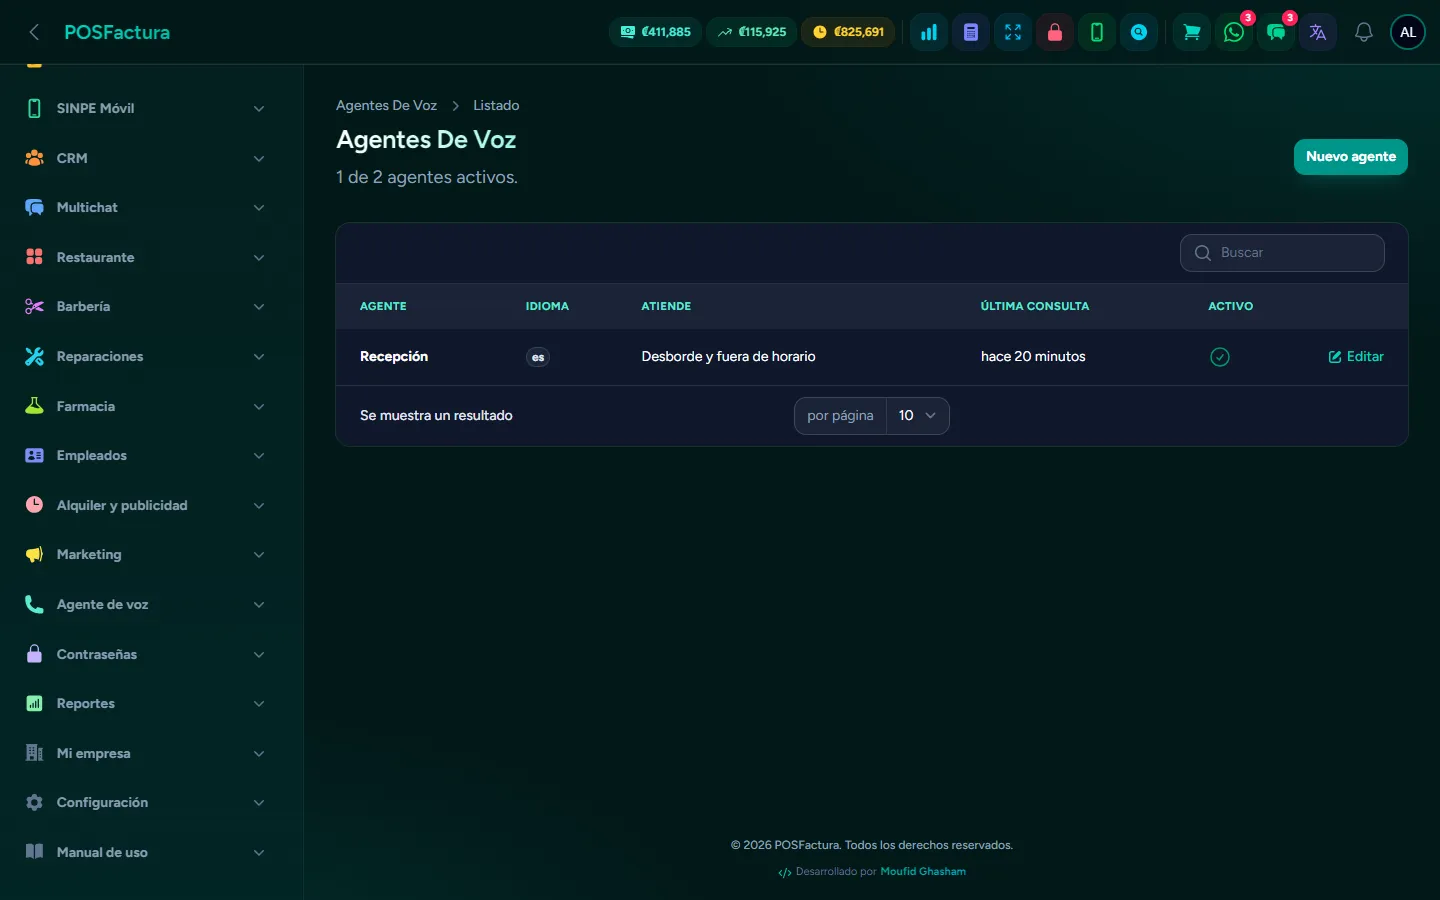Screen dimensions: 1440x900
Task: Focus the Buscar search field
Action: pyautogui.click(x=1282, y=253)
